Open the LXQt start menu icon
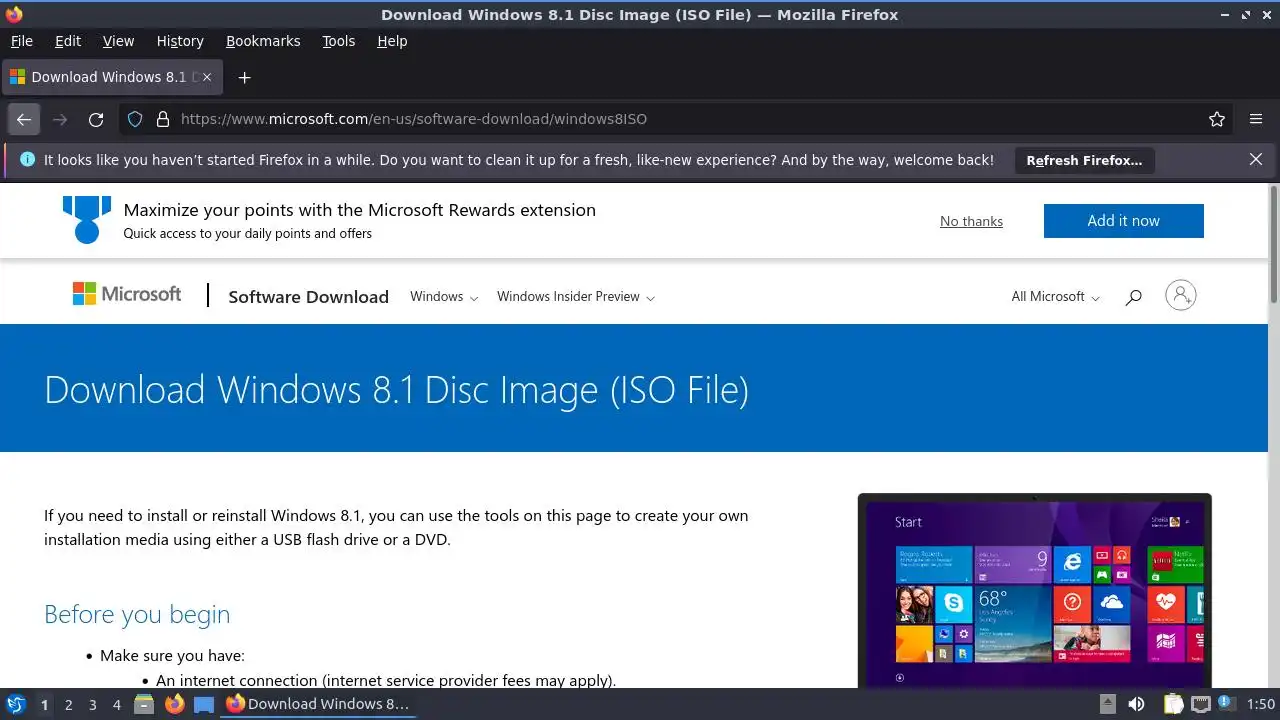Screen dimensions: 1280x720 15,704
